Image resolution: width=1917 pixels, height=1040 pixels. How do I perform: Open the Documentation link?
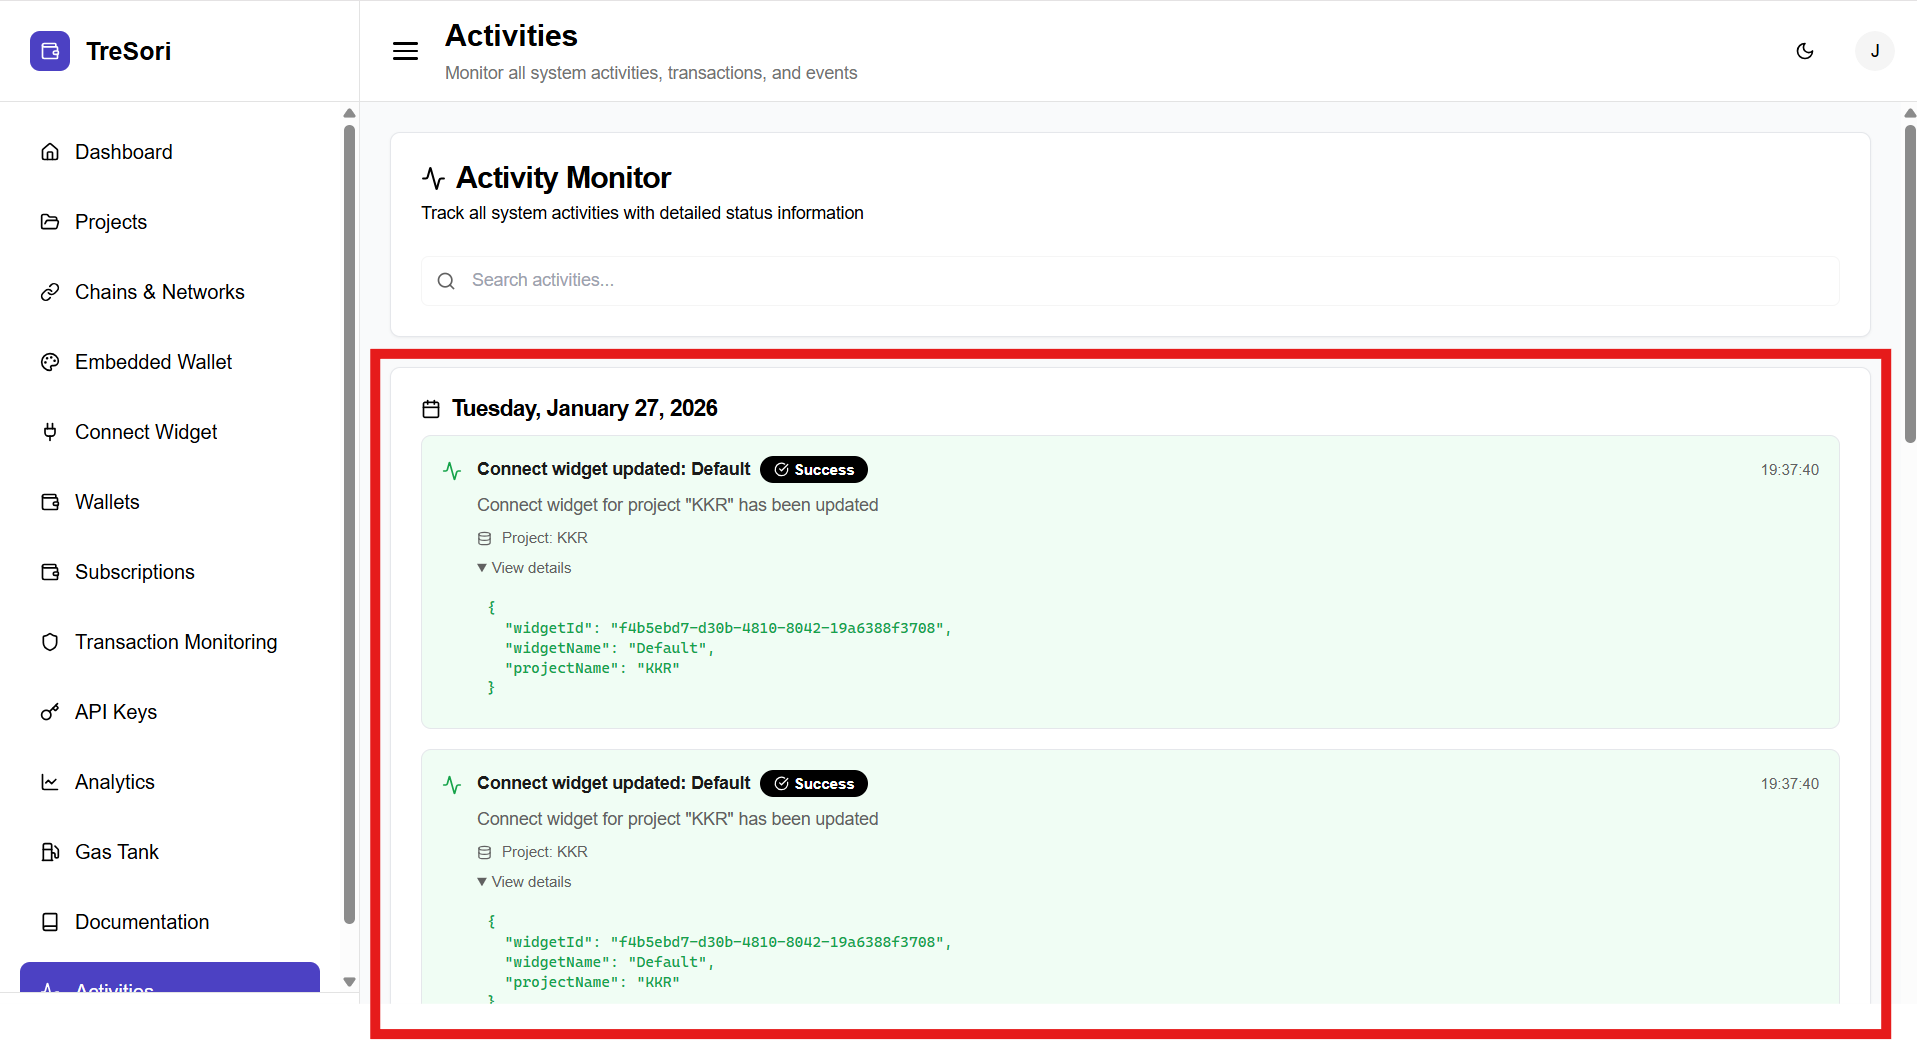(x=141, y=922)
